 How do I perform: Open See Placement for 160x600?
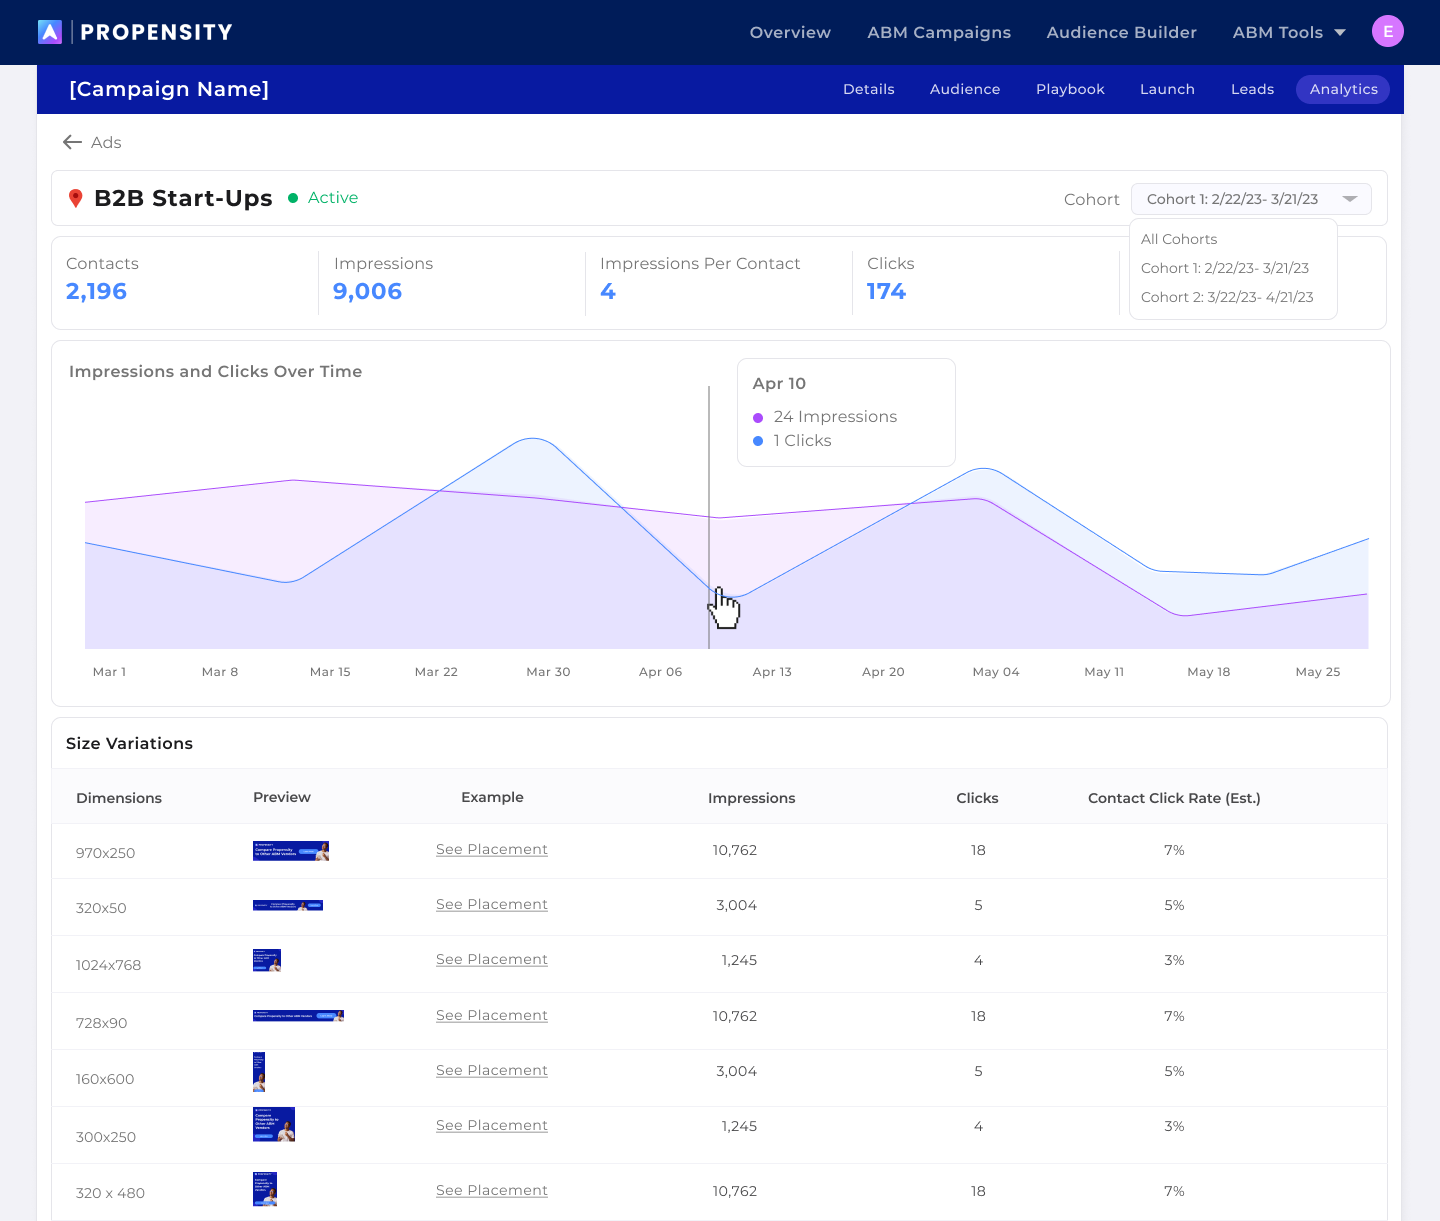click(492, 1070)
